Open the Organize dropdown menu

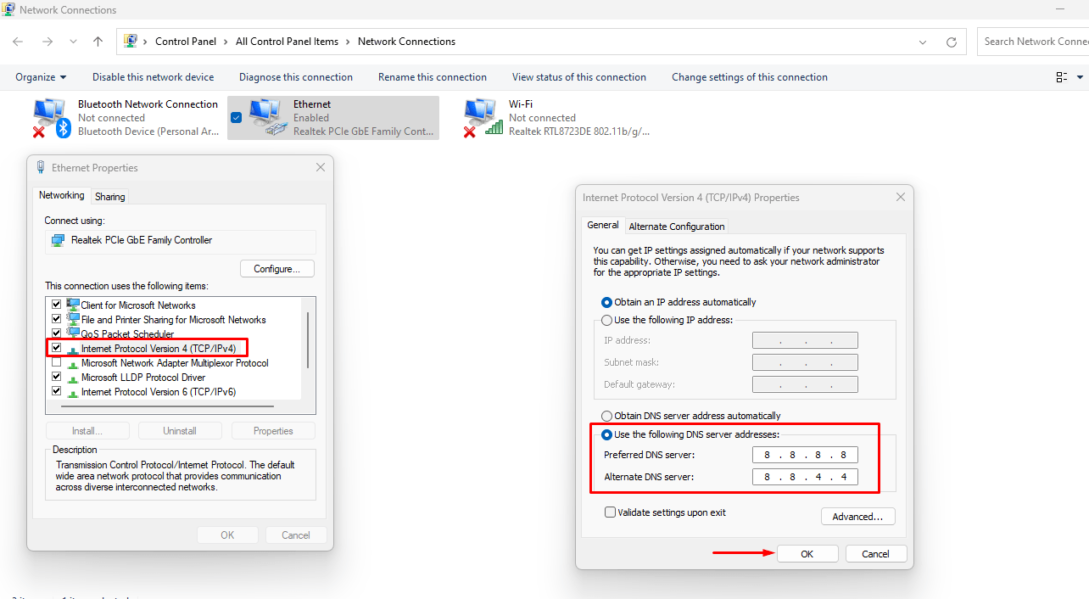click(41, 77)
